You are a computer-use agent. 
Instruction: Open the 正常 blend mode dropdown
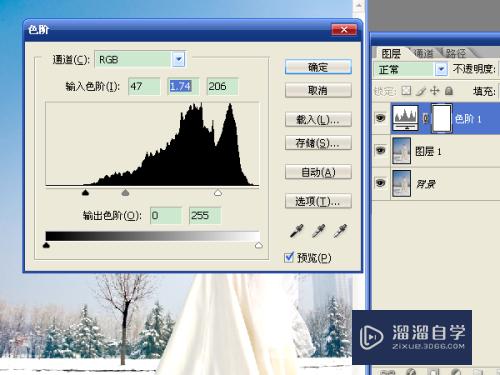(441, 69)
